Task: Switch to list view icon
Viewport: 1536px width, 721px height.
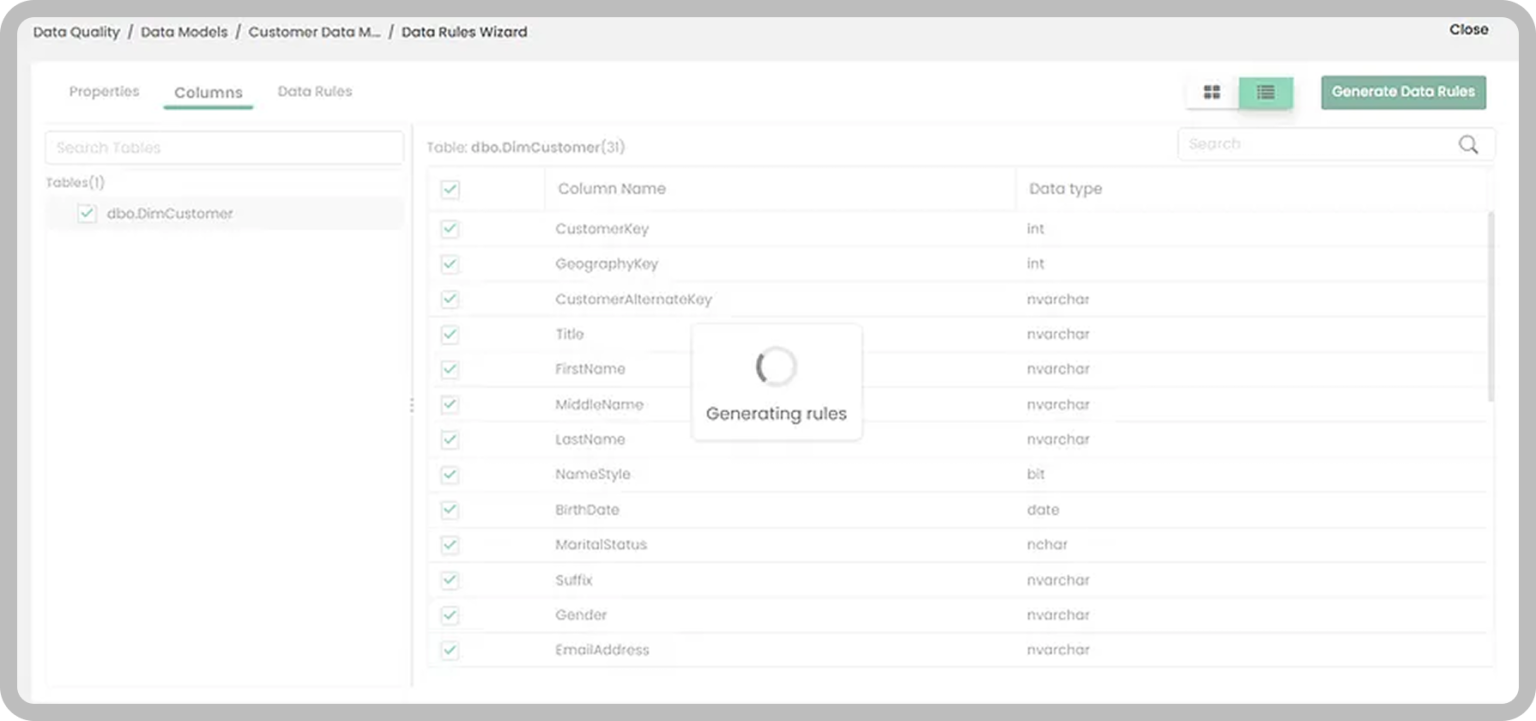Action: click(x=1266, y=92)
